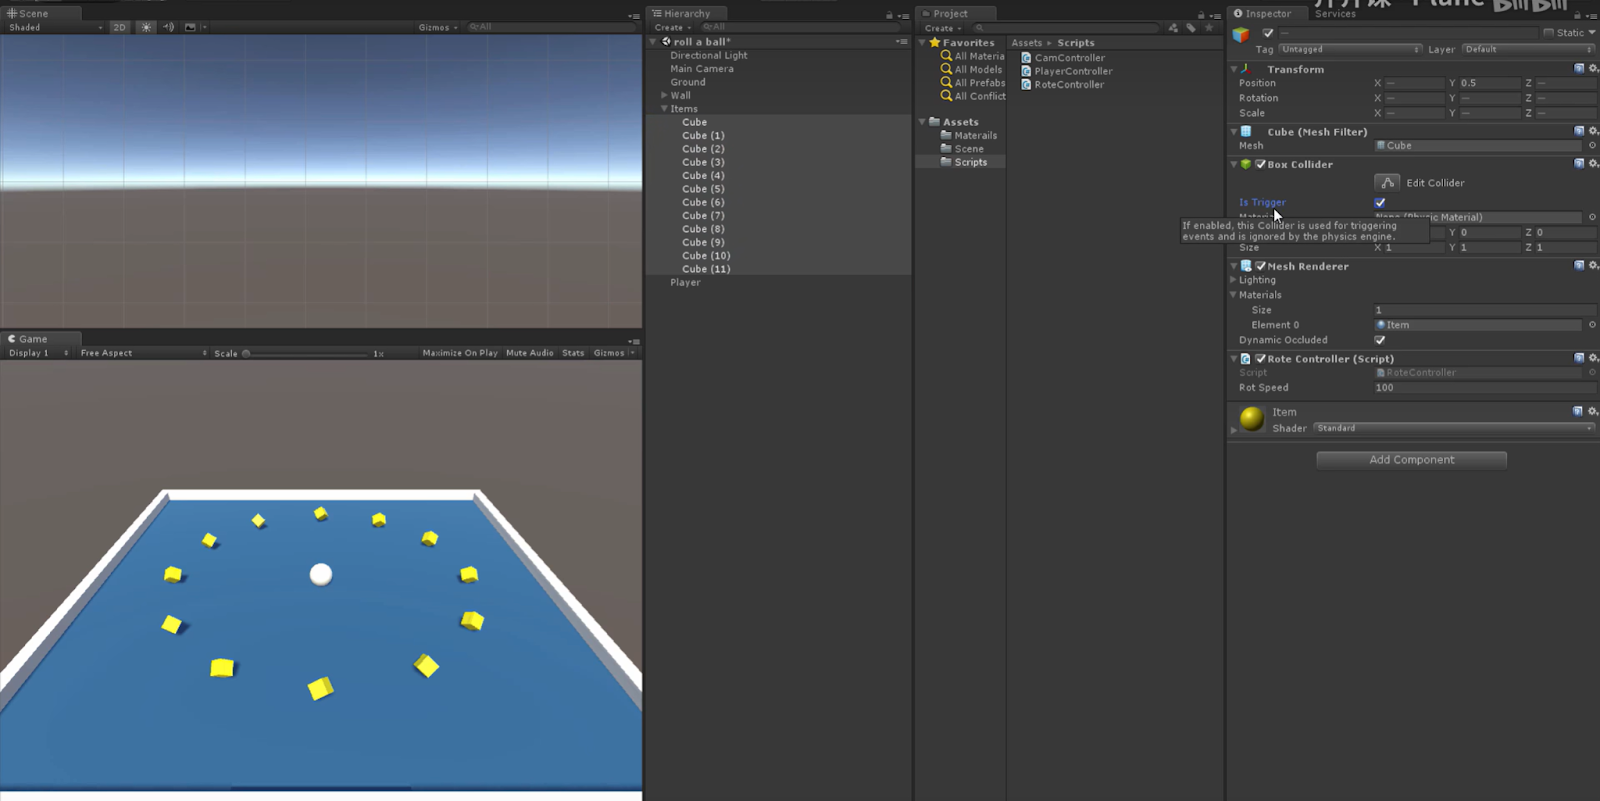Toggle Dynamic Occluded checkbox

(1380, 340)
